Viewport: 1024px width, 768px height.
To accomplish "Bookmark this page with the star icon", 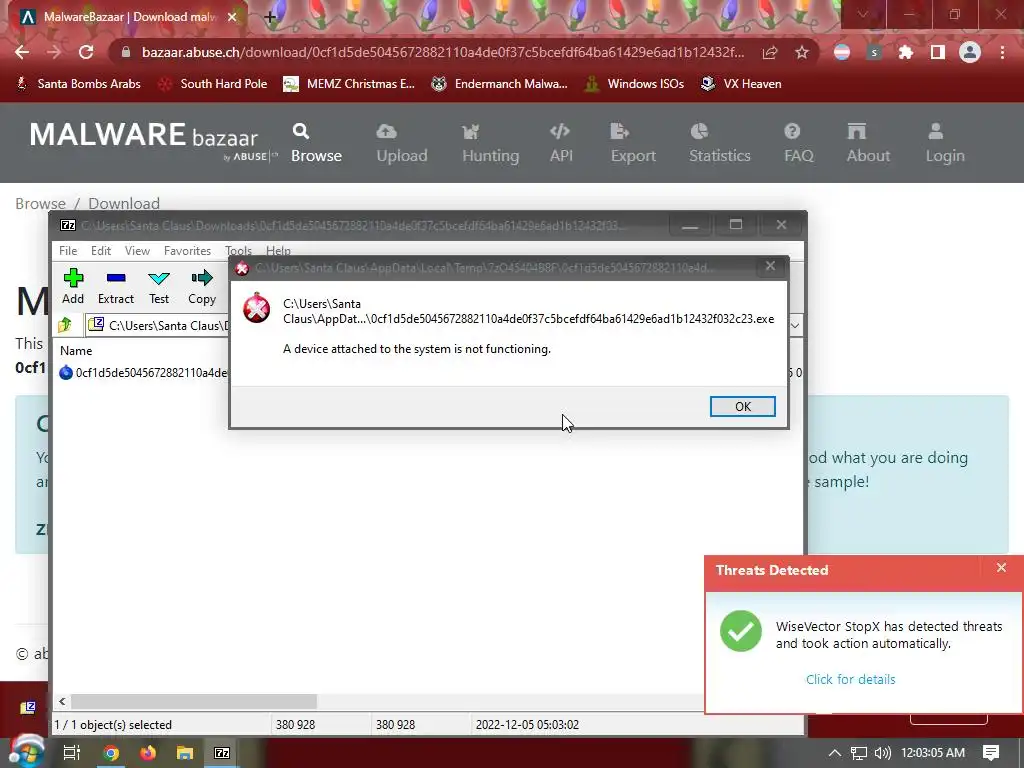I will coord(802,52).
